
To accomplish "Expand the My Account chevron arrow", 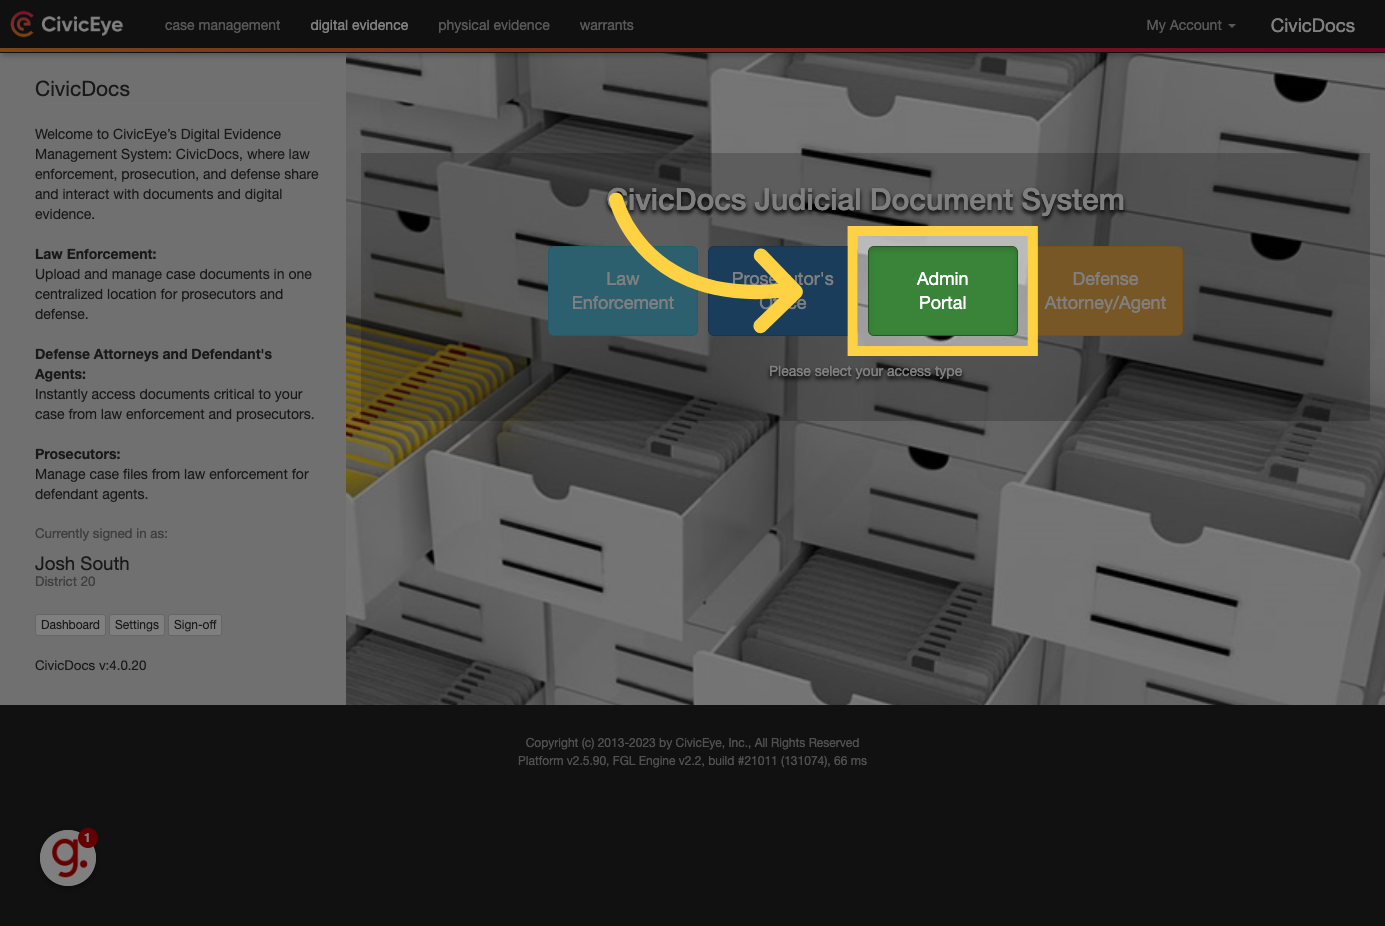I will [1232, 26].
